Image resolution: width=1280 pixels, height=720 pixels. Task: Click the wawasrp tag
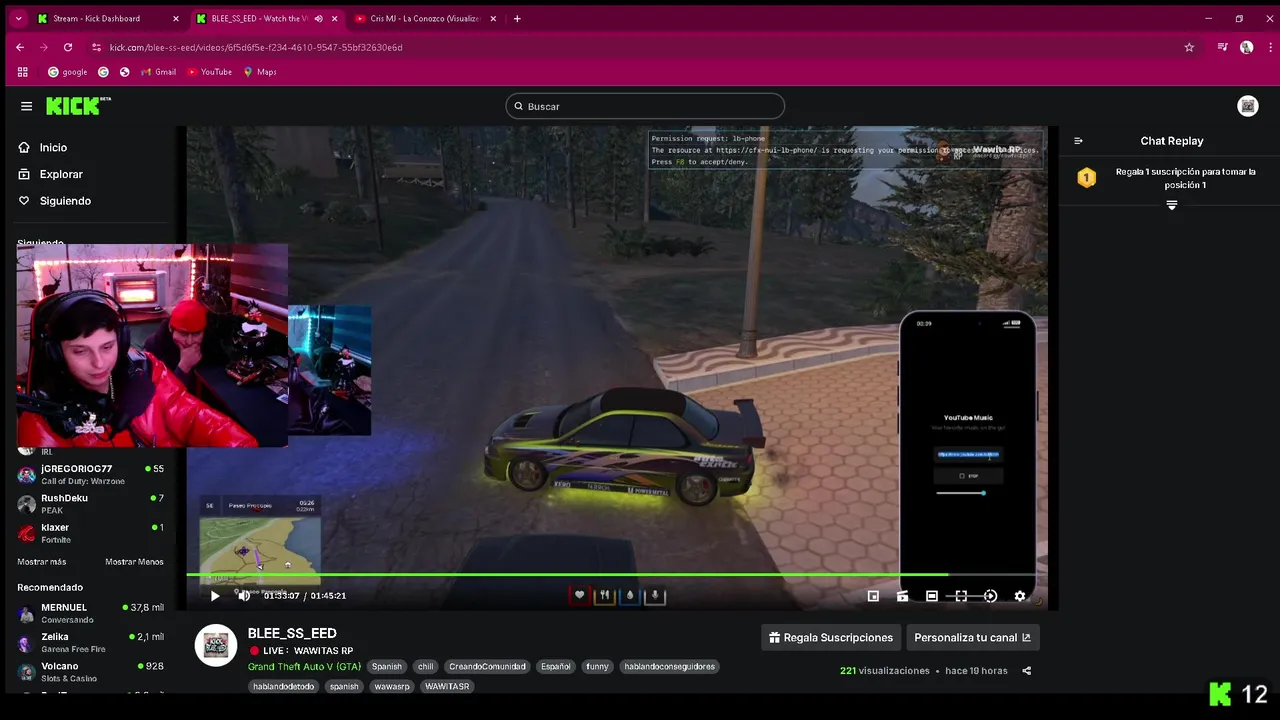click(392, 687)
